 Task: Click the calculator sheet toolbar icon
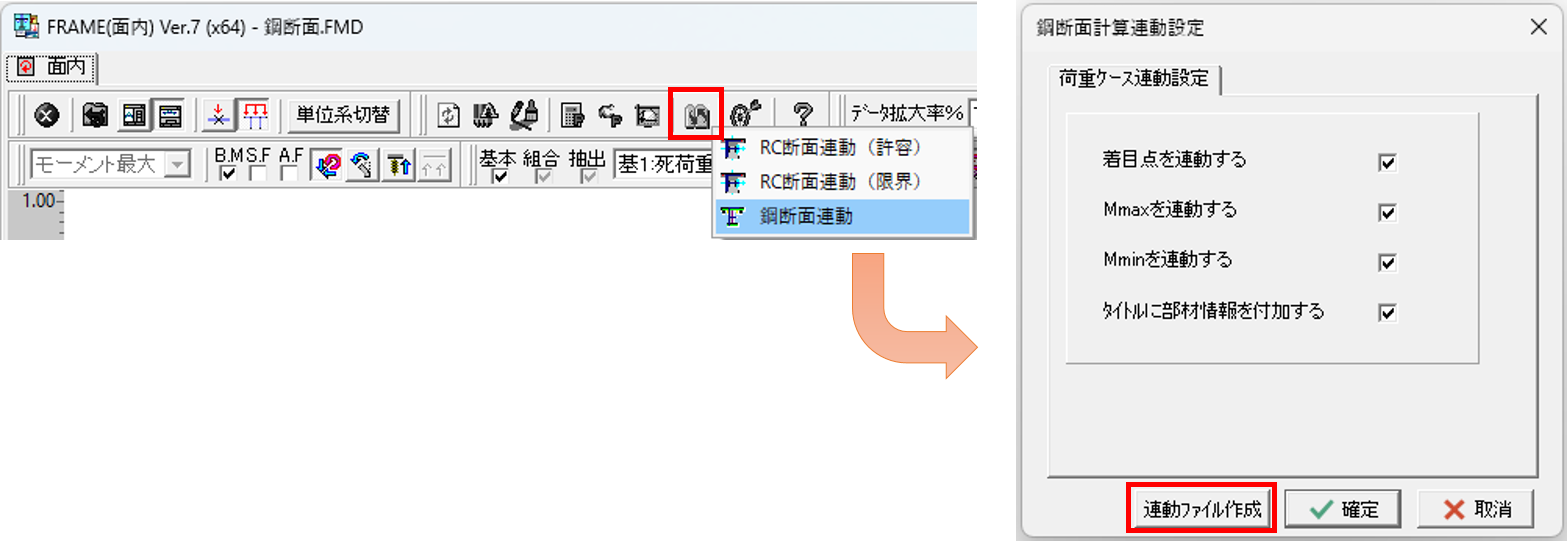[x=572, y=115]
